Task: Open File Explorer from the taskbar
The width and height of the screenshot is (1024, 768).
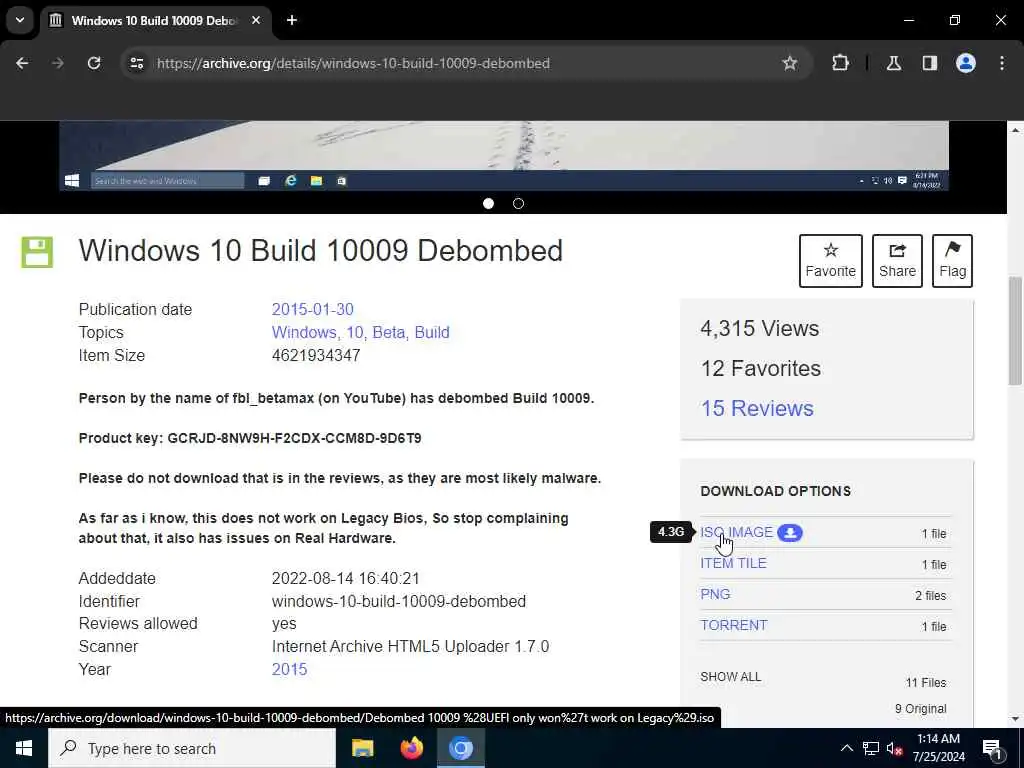Action: 362,748
